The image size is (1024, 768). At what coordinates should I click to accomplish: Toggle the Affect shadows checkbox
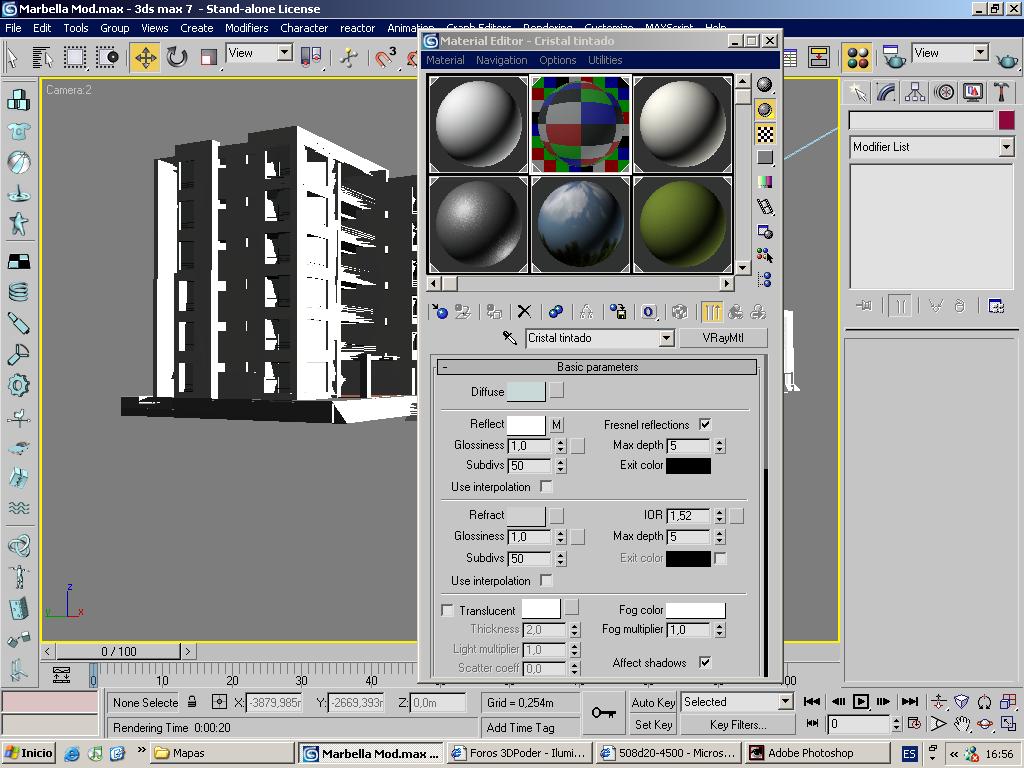click(705, 662)
